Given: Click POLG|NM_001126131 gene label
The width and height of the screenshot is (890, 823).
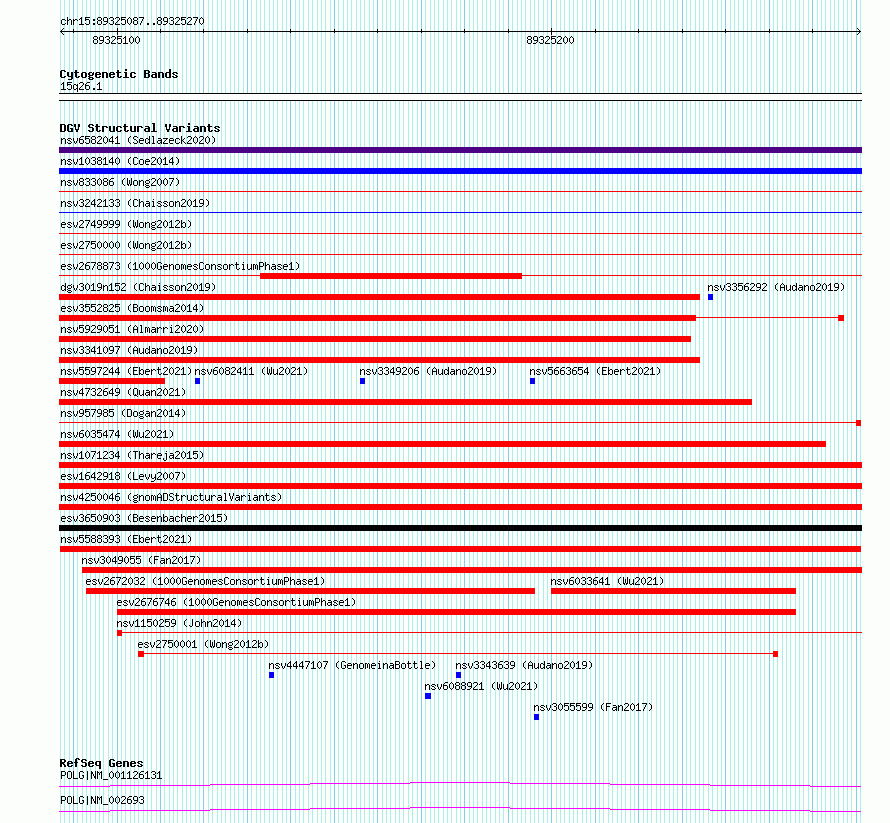Looking at the screenshot, I should (x=111, y=775).
